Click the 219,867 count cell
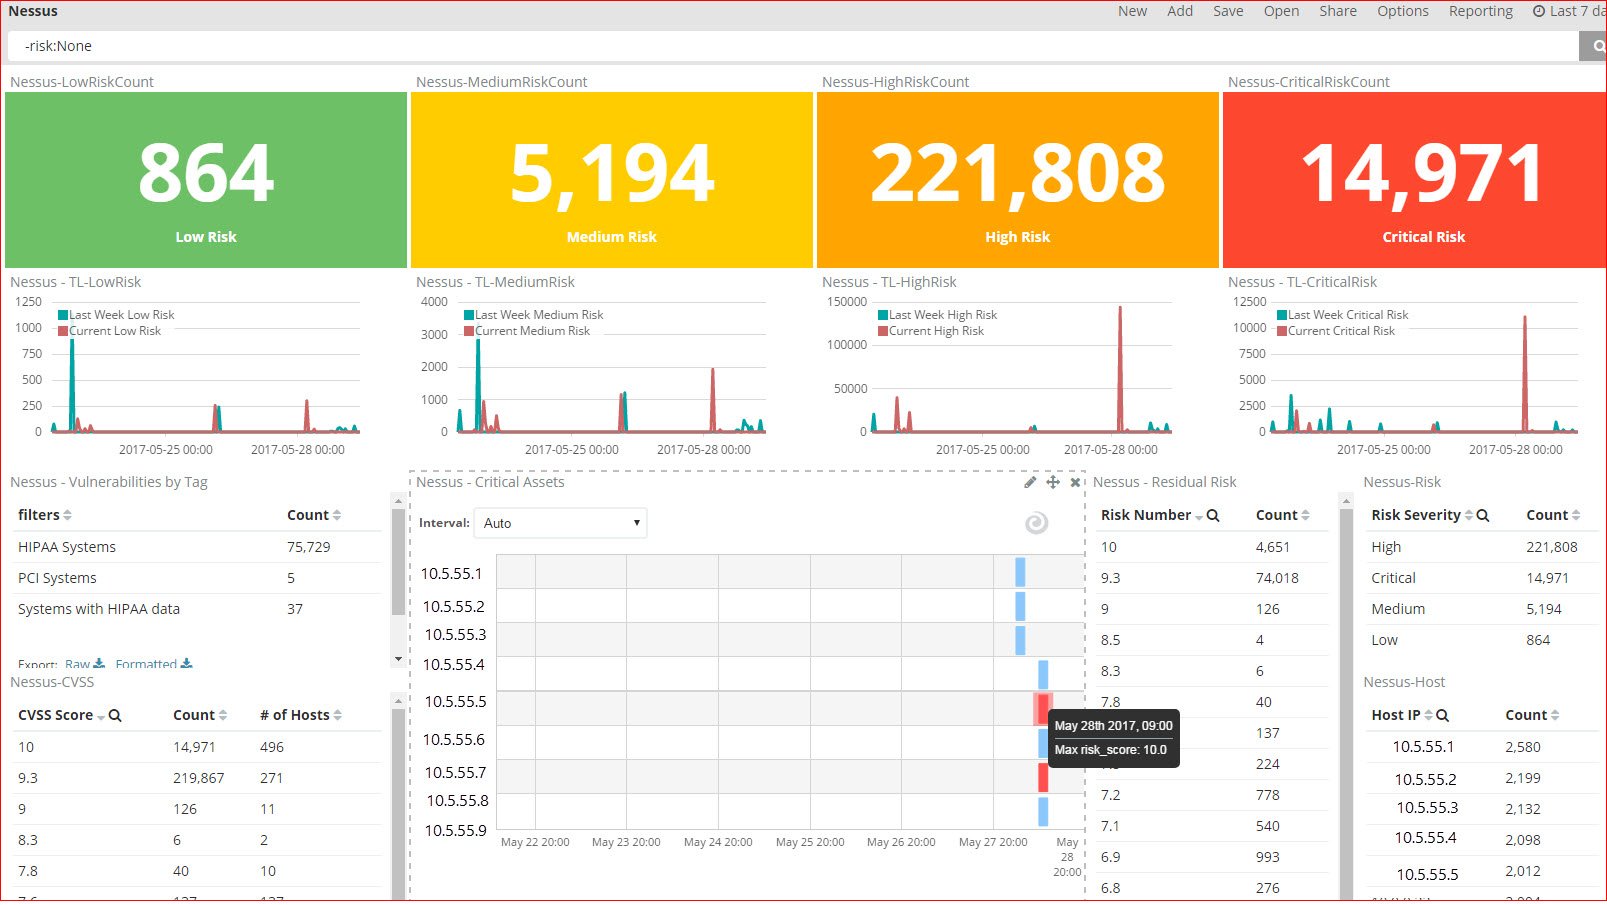The width and height of the screenshot is (1607, 905). (198, 778)
